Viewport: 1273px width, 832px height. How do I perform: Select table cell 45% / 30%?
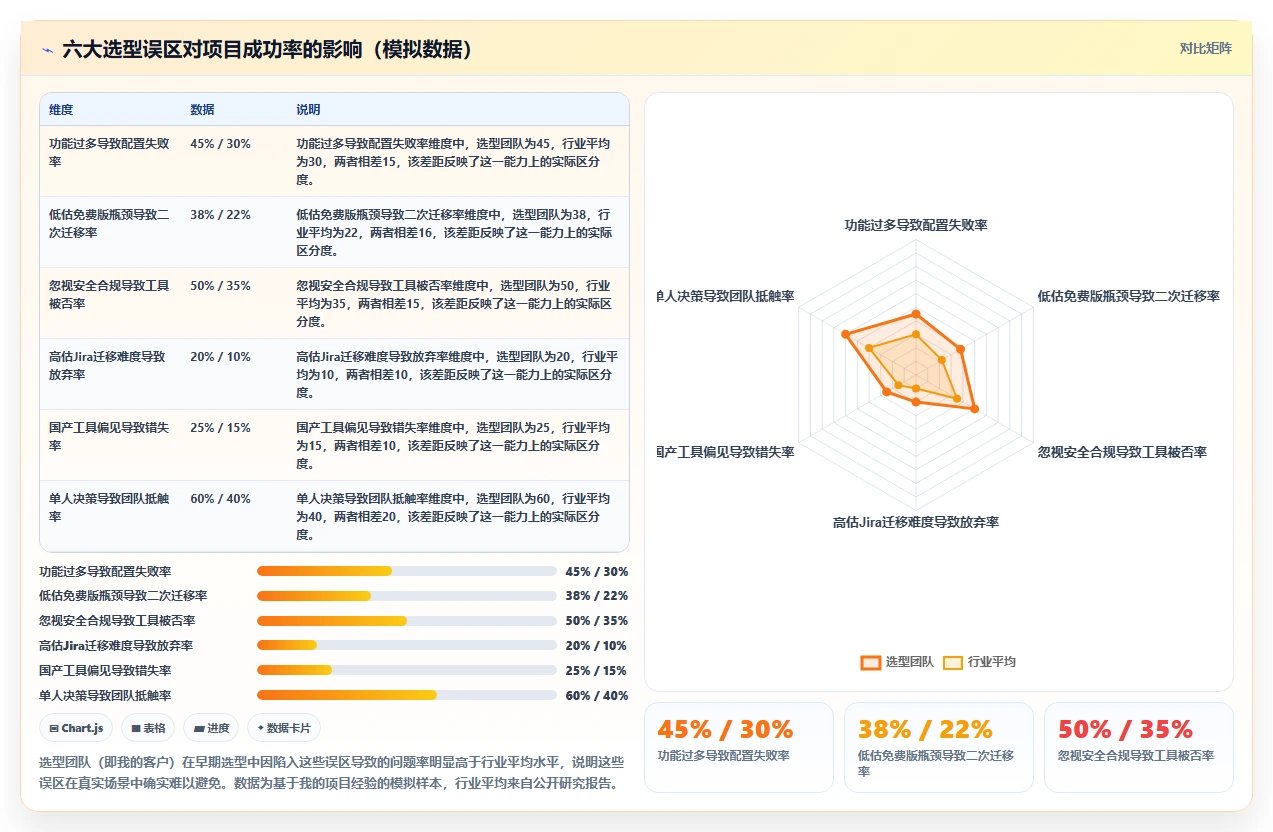[x=220, y=144]
